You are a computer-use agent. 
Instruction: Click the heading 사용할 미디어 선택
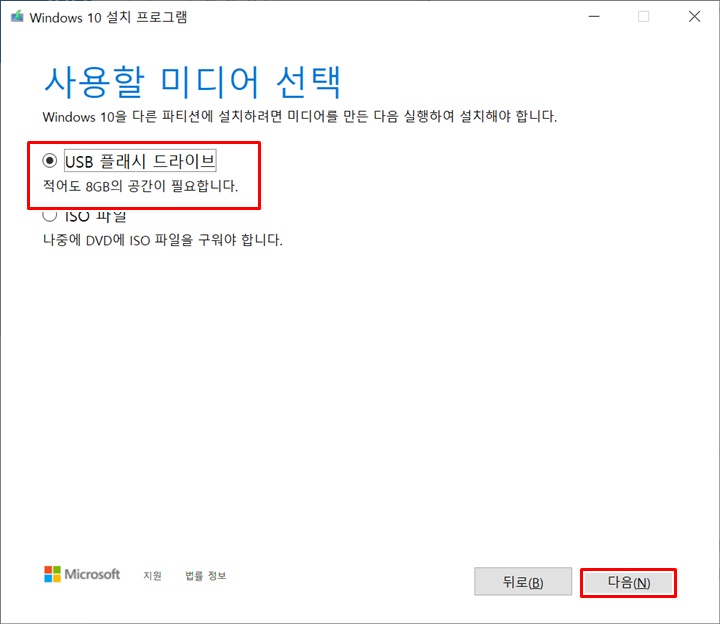coord(192,82)
